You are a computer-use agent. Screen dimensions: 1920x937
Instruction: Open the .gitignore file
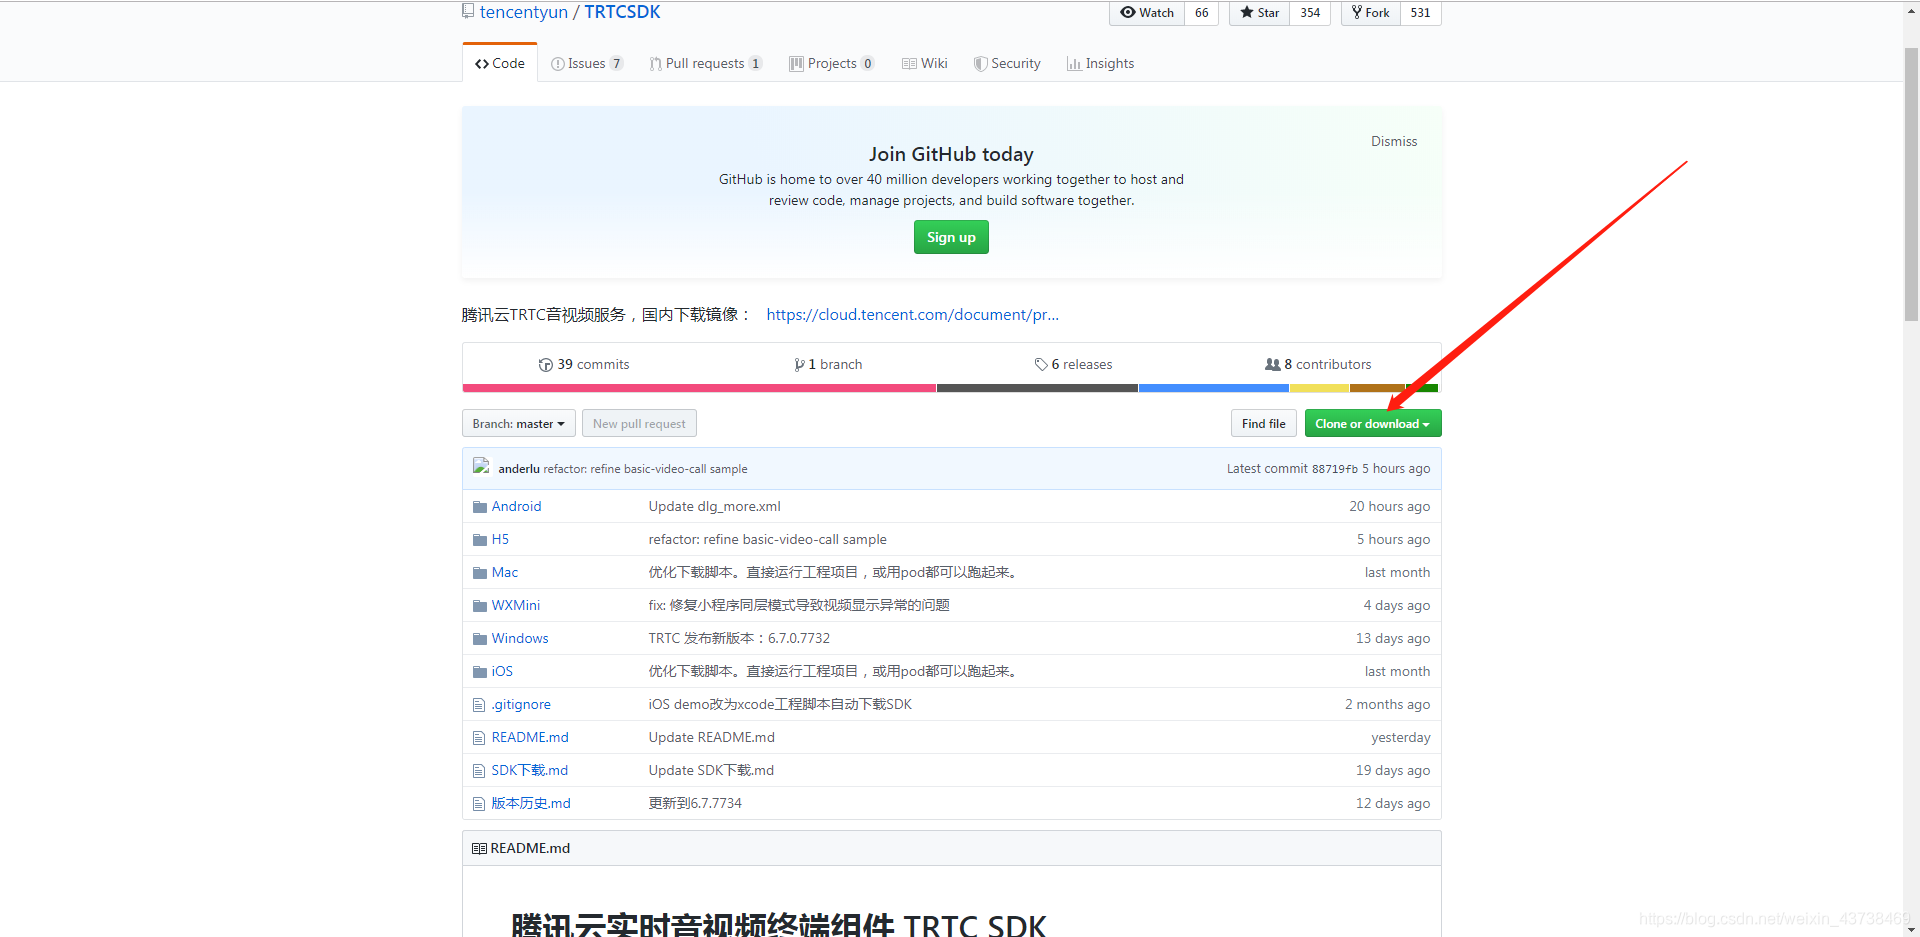click(x=521, y=705)
